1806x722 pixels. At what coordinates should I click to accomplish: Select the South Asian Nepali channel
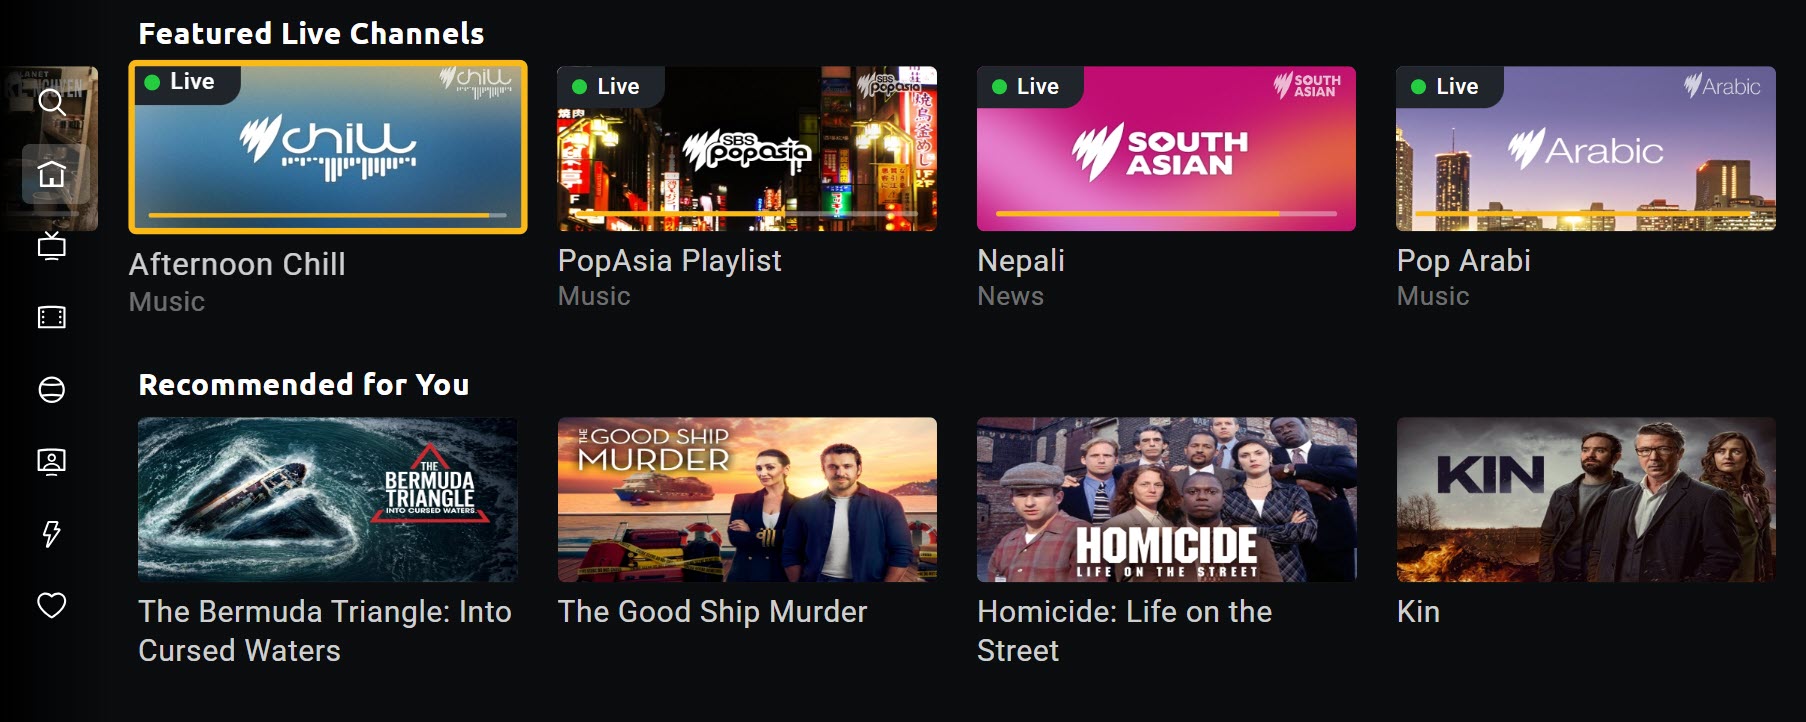coord(1166,149)
